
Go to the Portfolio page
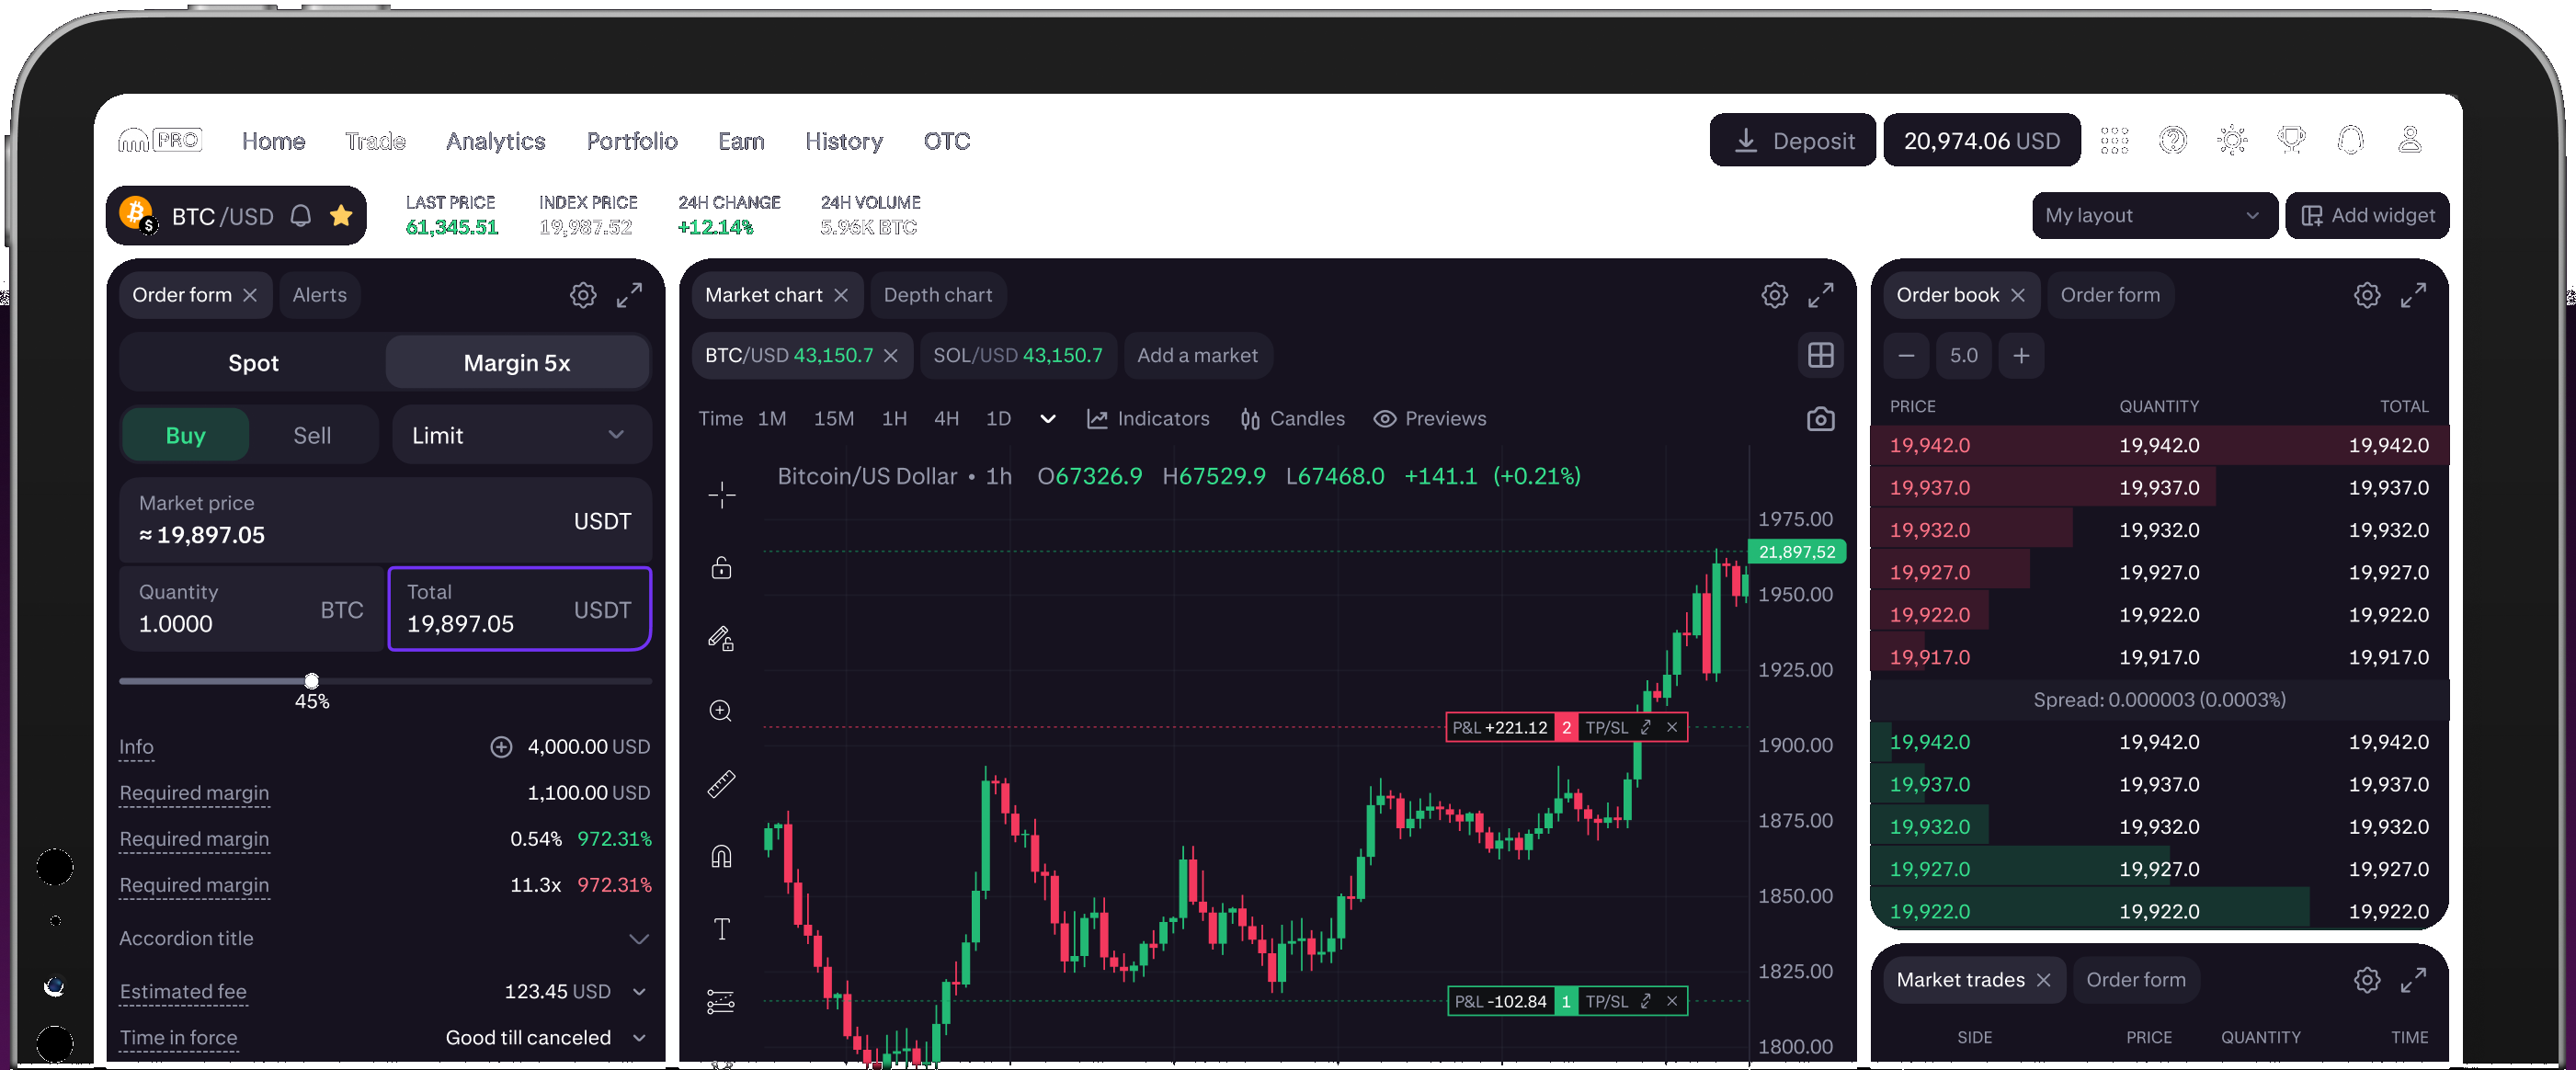tap(632, 141)
